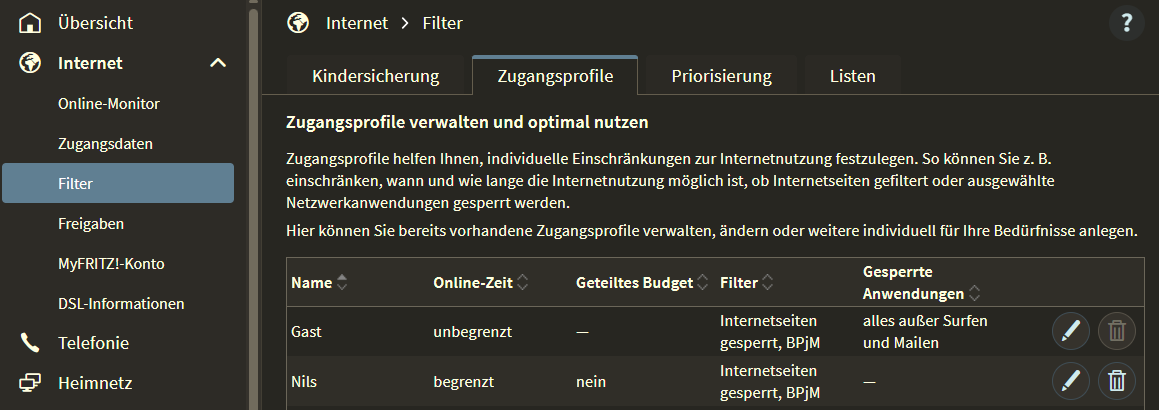Sort by Geteiltes Budget column
This screenshot has width=1159, height=410.
(703, 283)
